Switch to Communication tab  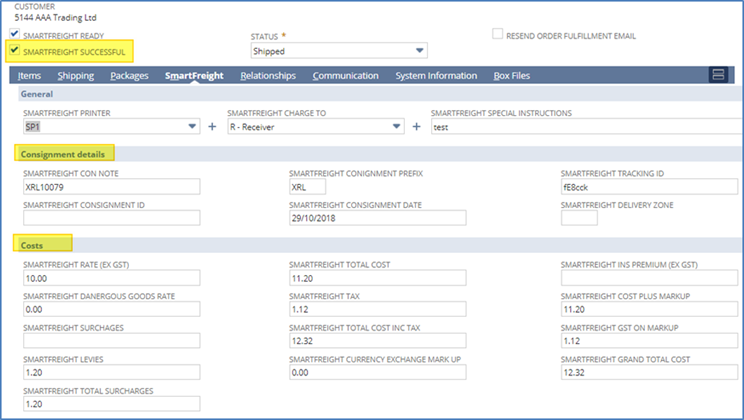pos(345,76)
